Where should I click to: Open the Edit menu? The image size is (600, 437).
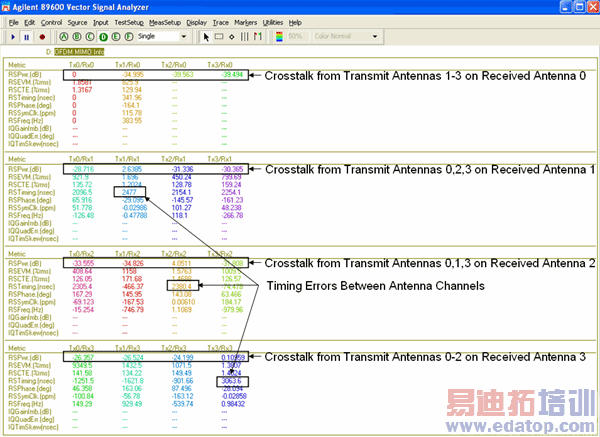pos(29,23)
